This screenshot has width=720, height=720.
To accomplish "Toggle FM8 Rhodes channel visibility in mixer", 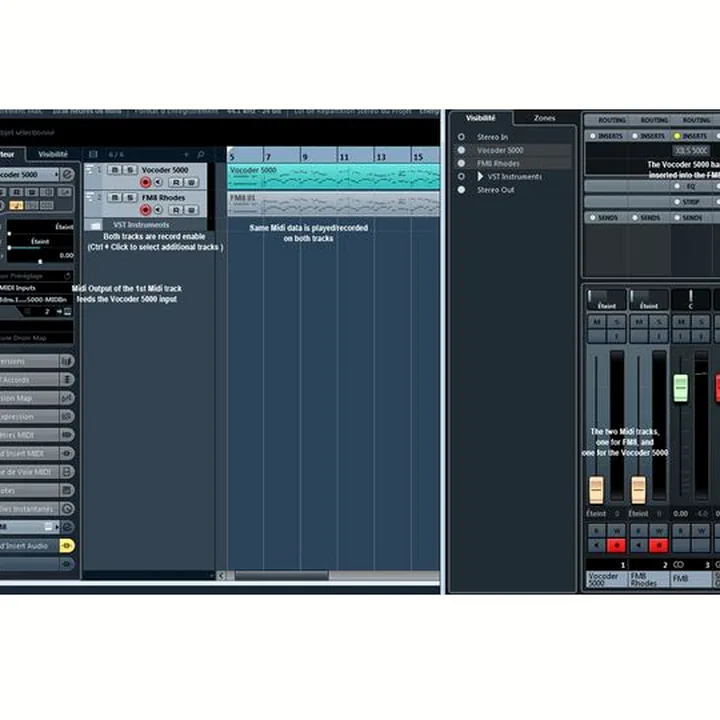I will 461,163.
